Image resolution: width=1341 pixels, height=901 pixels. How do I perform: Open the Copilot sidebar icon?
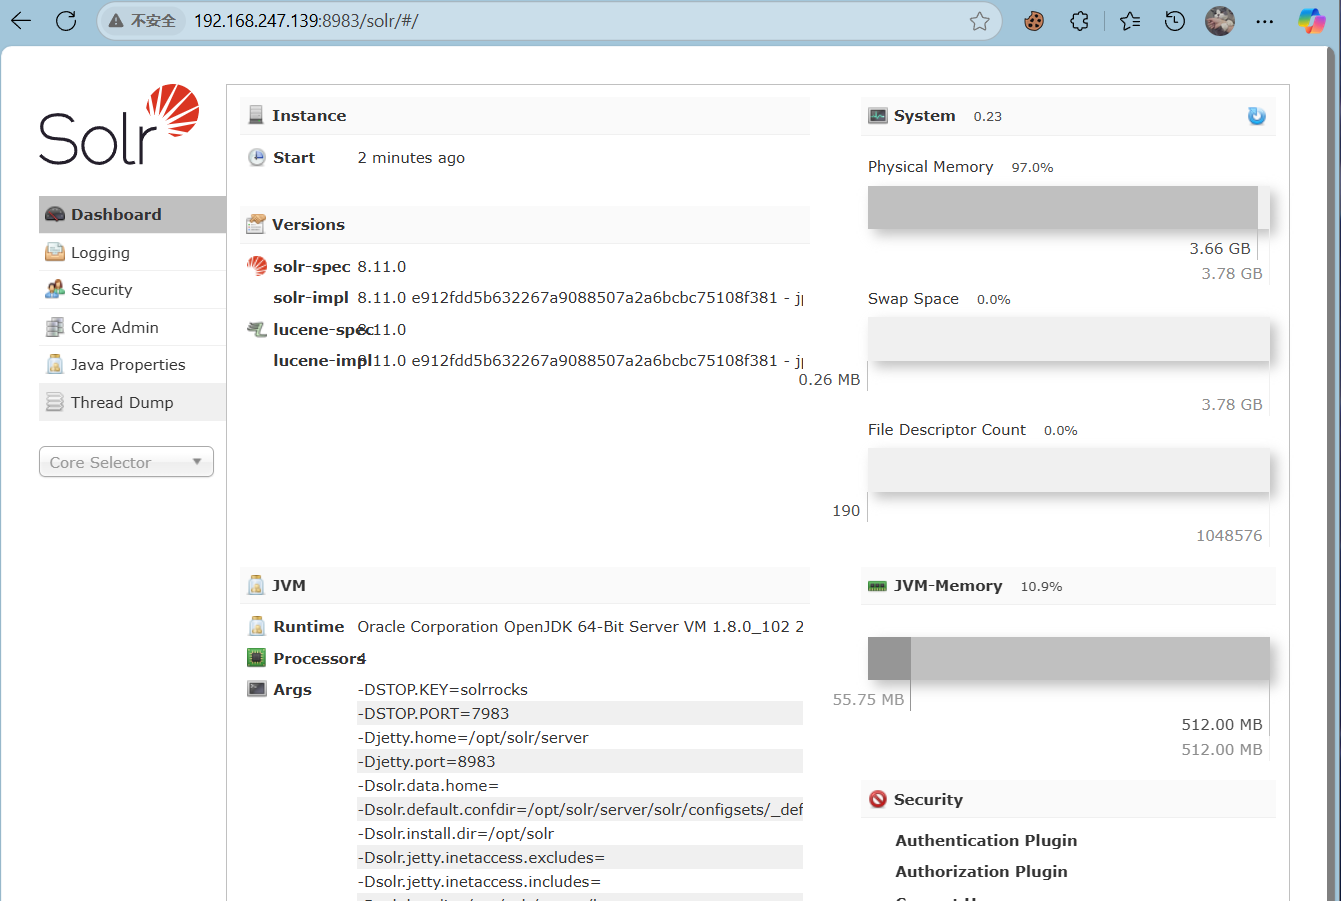click(x=1311, y=20)
